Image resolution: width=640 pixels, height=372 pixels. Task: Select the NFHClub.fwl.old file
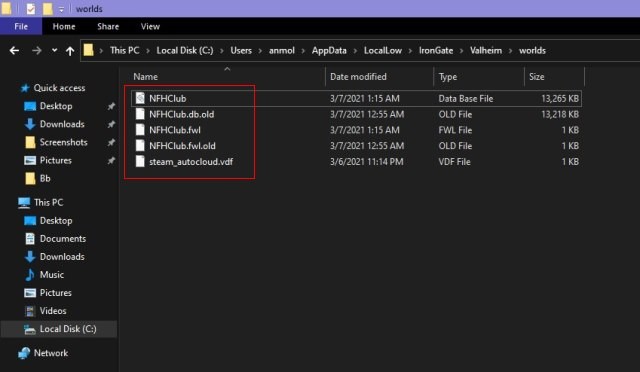click(182, 146)
